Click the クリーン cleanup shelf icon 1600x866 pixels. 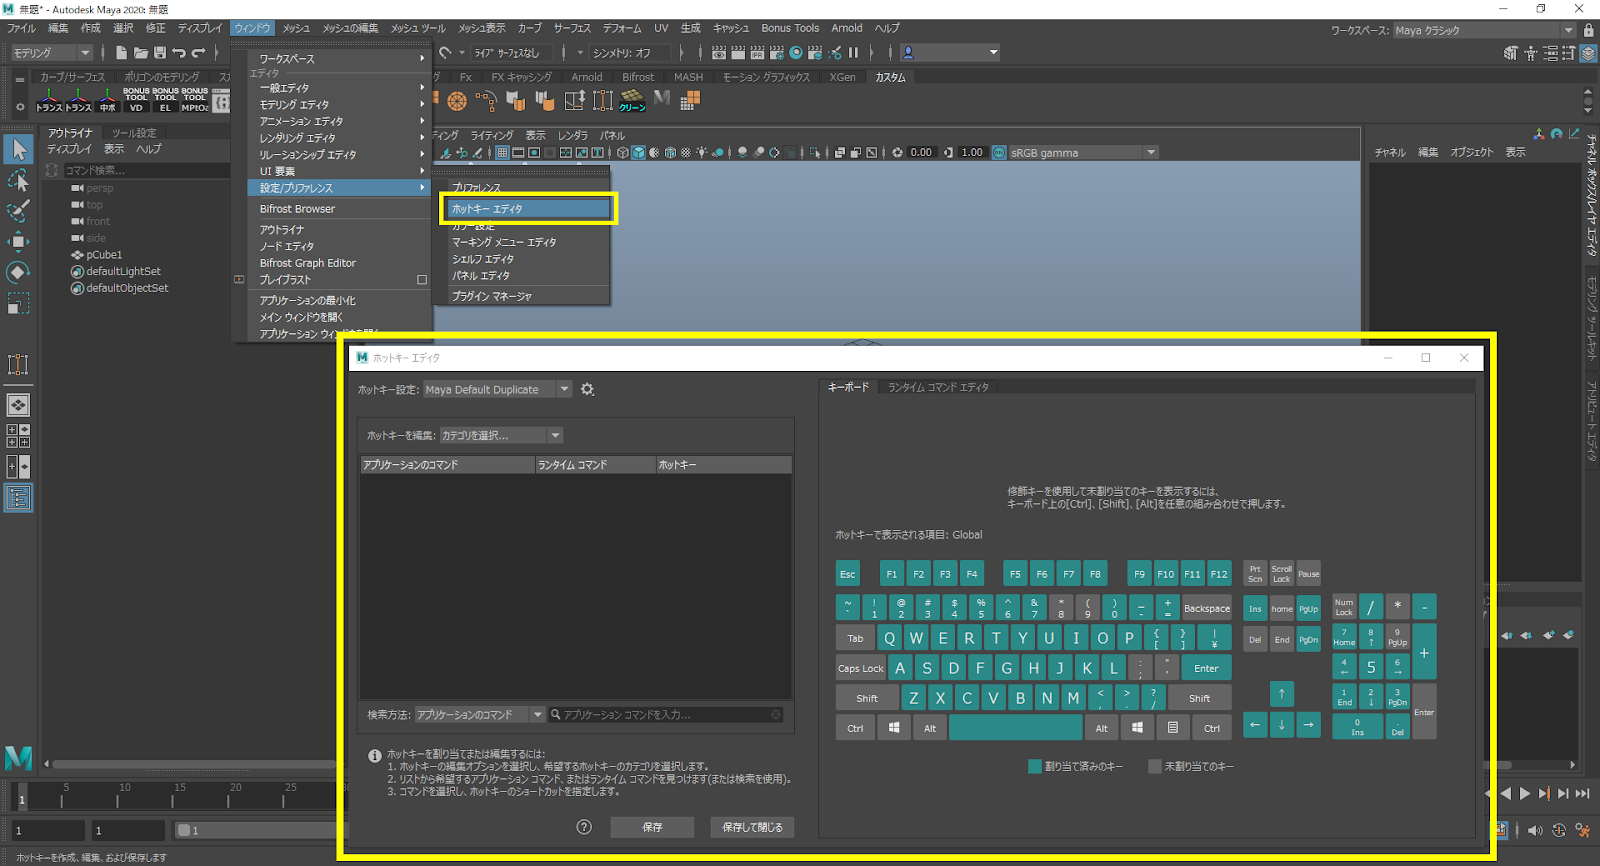tap(632, 100)
